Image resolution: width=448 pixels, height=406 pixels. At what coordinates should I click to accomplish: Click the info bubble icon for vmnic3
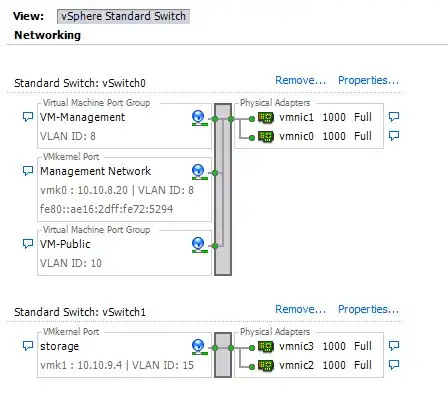(x=394, y=346)
